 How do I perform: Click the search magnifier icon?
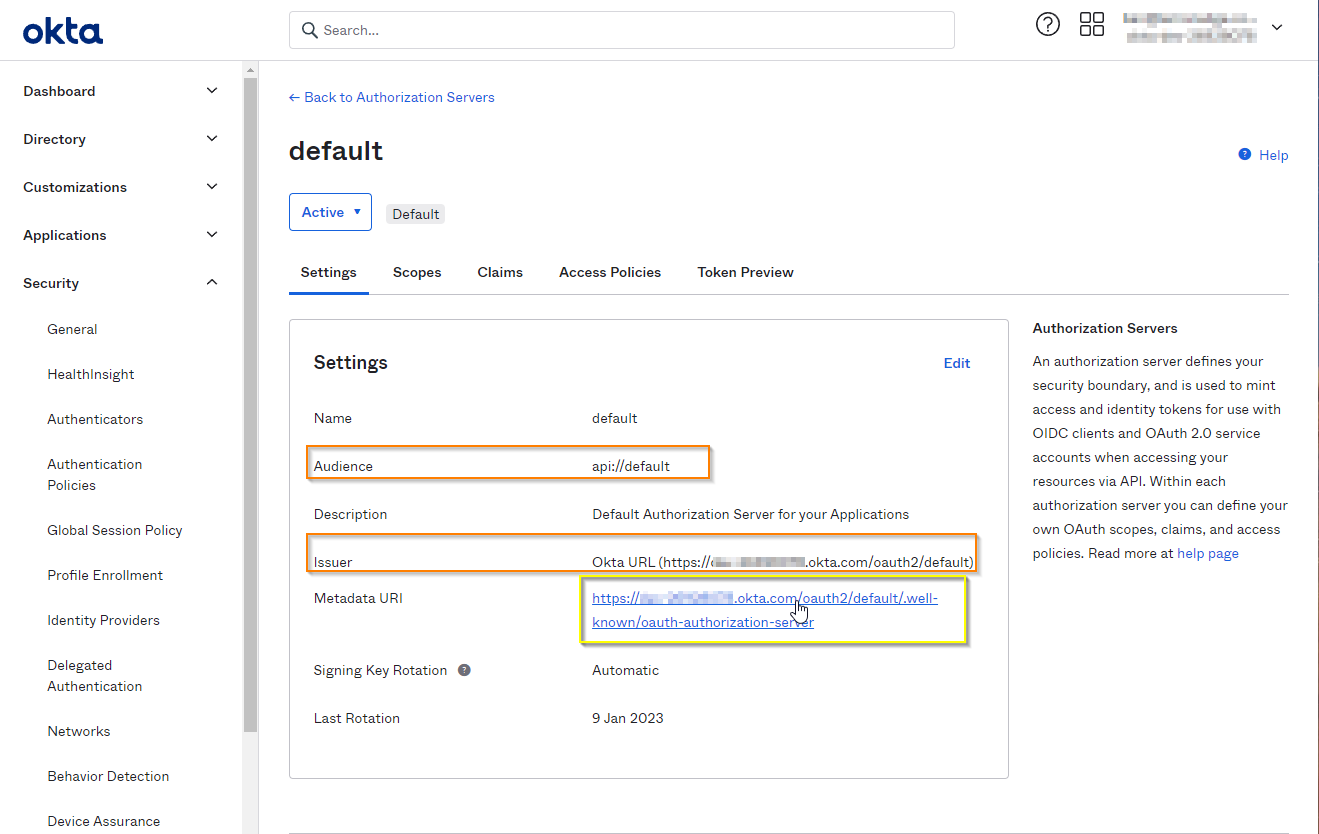pos(310,30)
